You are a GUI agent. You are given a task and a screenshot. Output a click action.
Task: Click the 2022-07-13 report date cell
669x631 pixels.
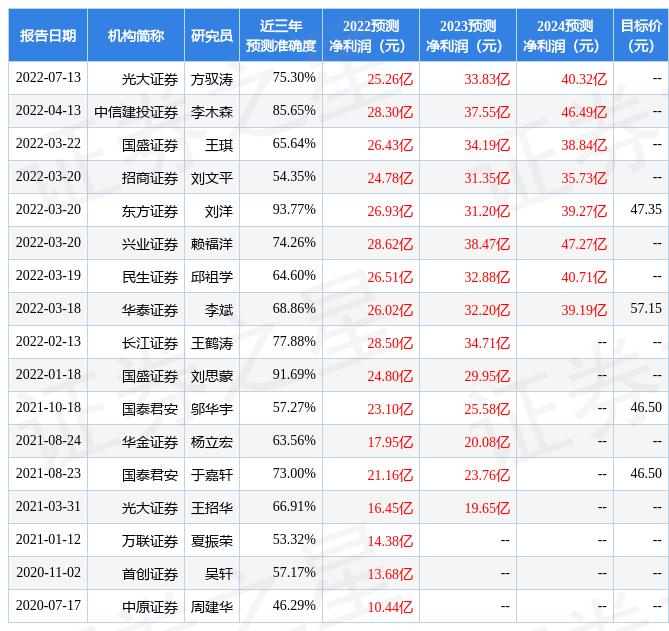click(x=48, y=78)
